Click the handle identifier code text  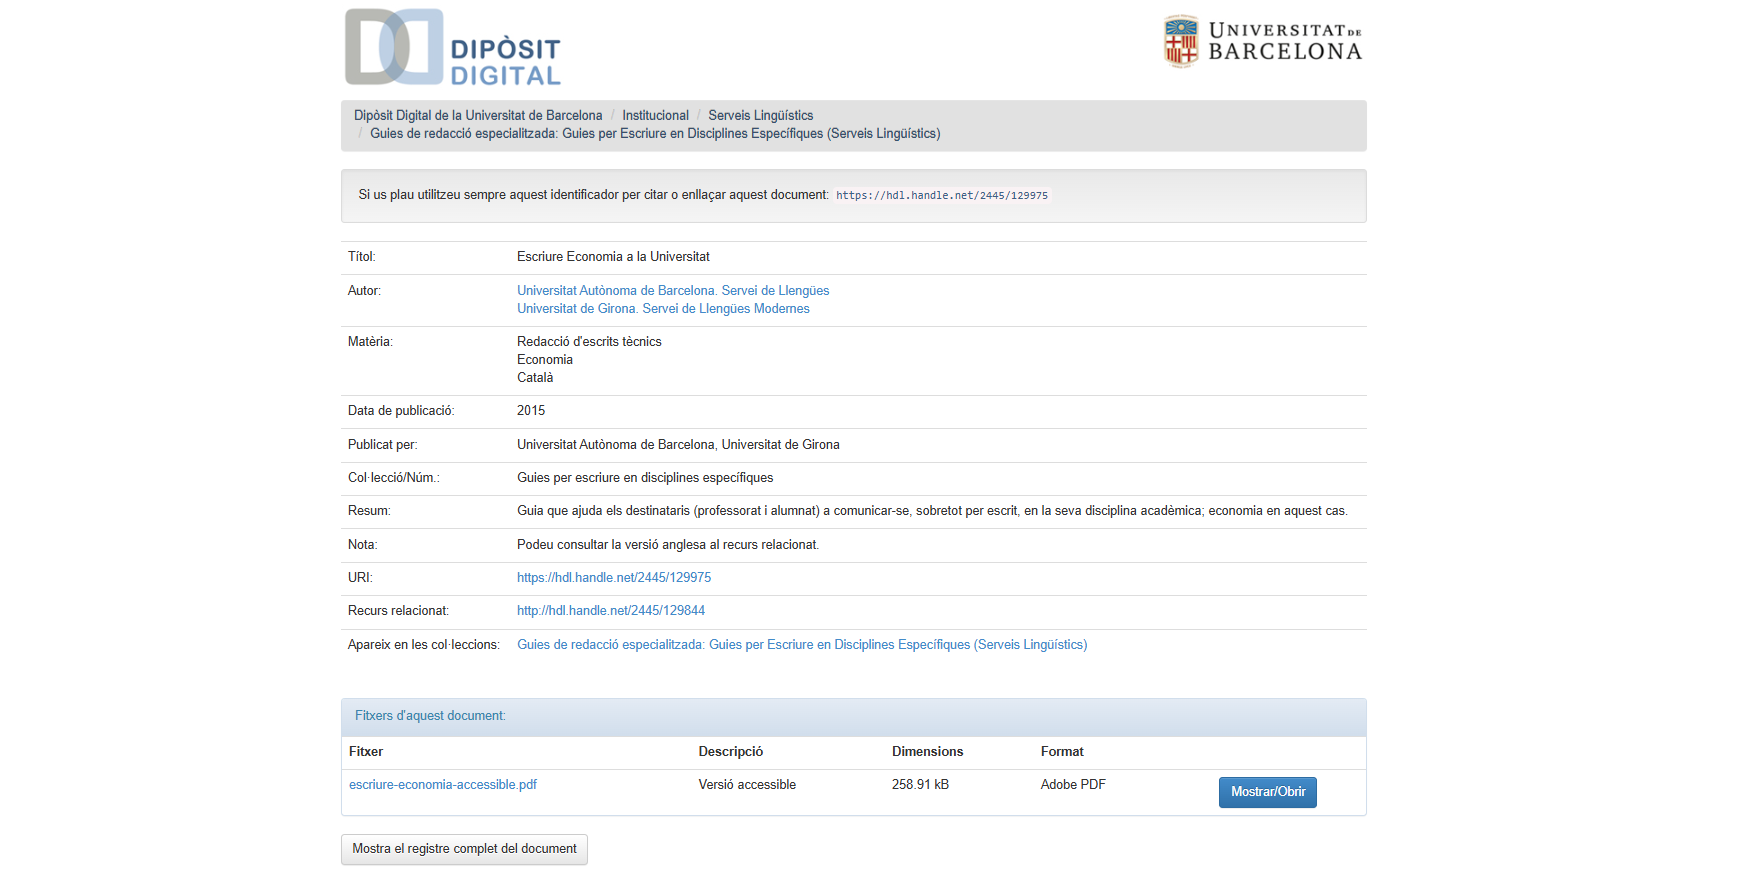941,196
